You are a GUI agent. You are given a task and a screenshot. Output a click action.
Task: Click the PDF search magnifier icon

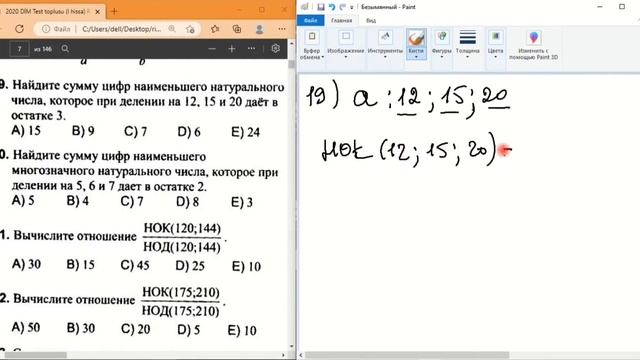tap(65, 49)
